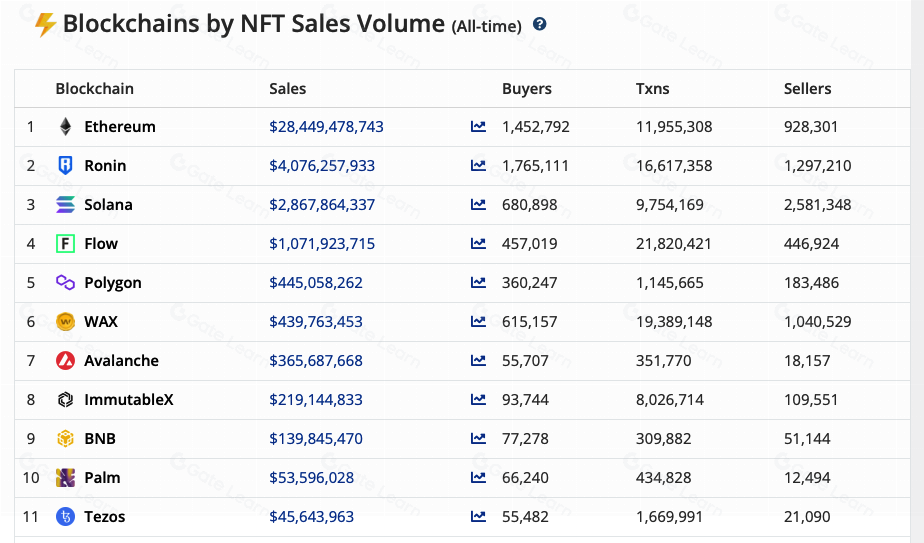
Task: Open the chart icon in Solana row
Action: 478,205
